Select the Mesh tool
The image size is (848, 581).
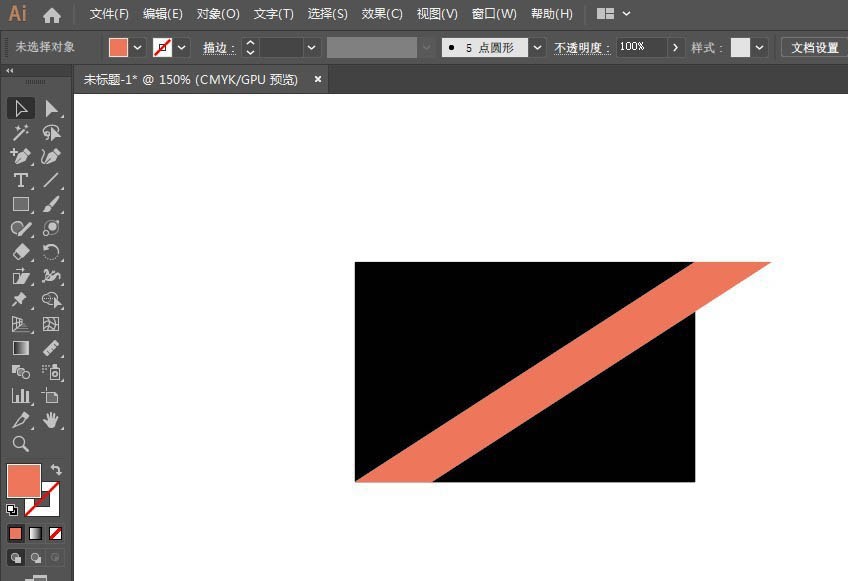[51, 324]
